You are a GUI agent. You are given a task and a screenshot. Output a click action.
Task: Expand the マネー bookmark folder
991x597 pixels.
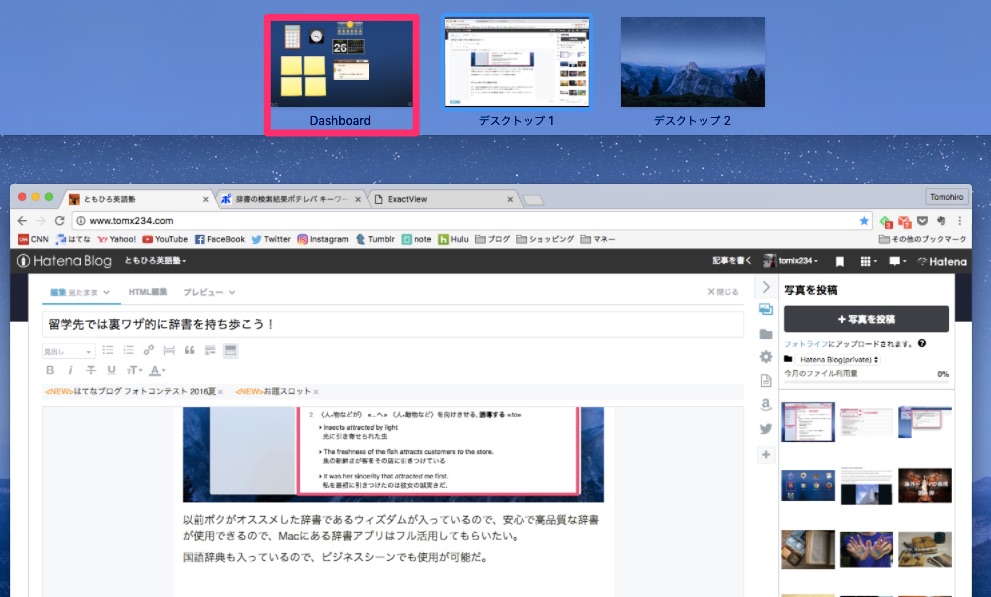[x=598, y=239]
